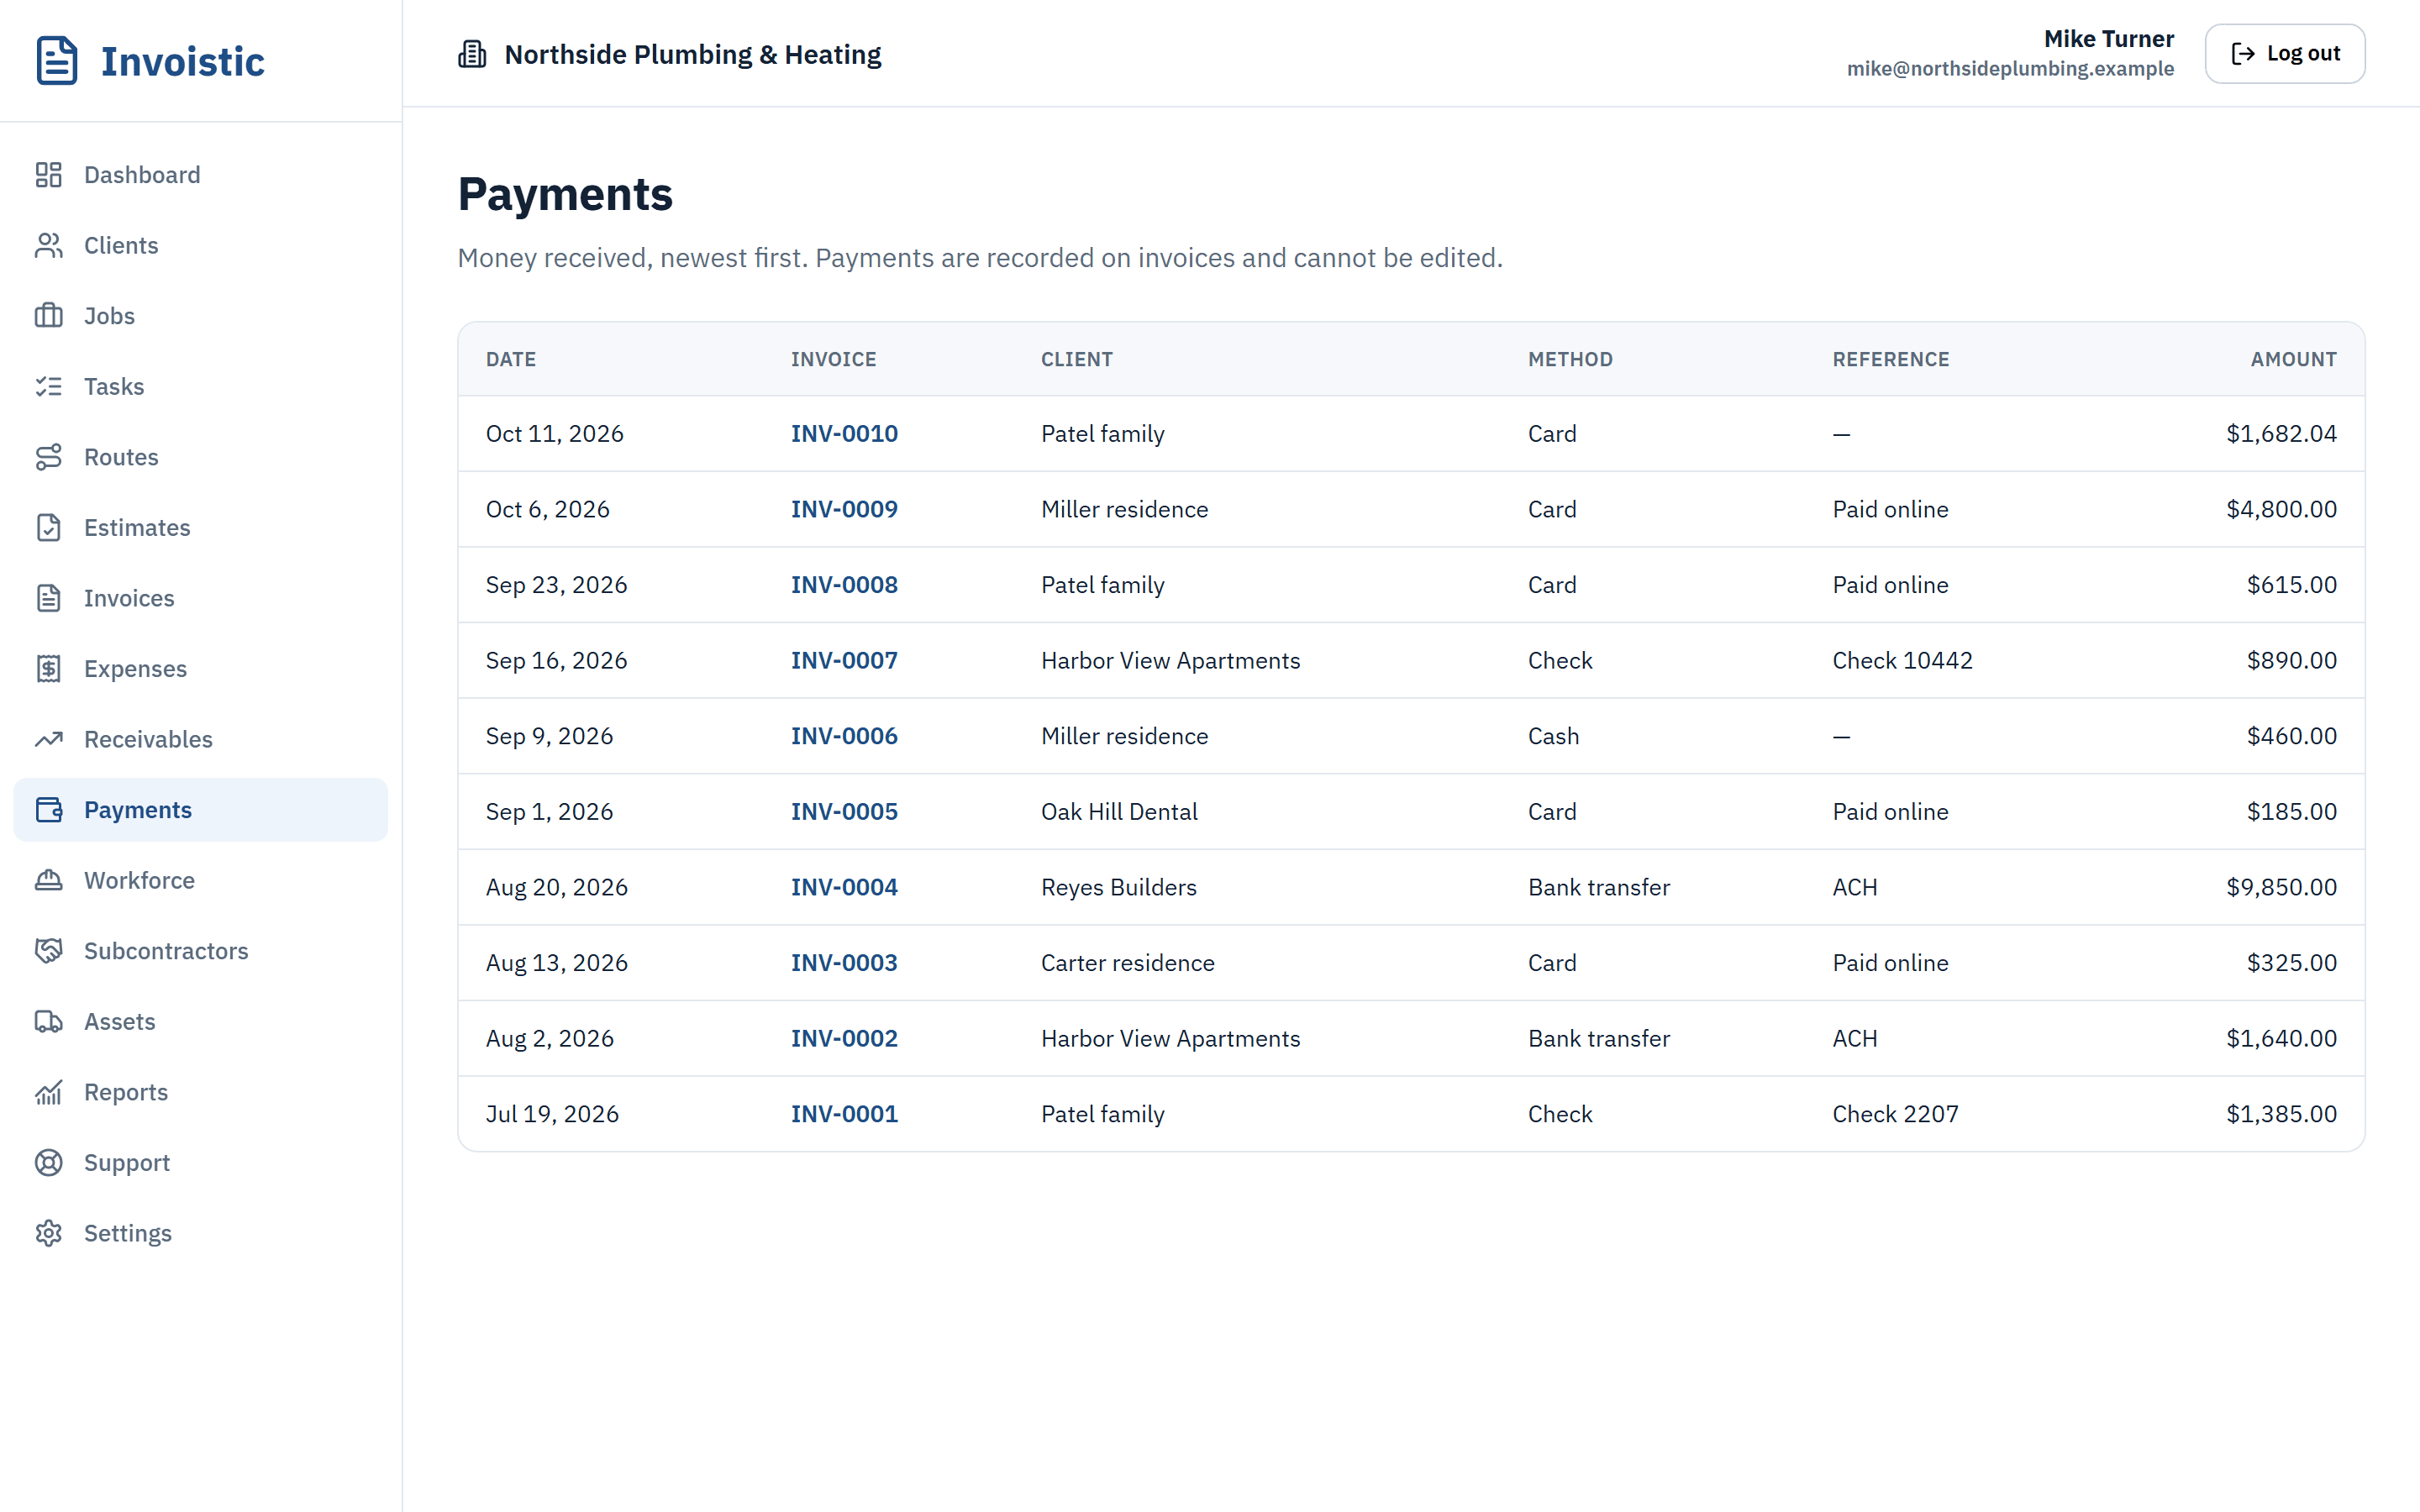Click the Jobs briefcase icon
This screenshot has width=2420, height=1512.
point(49,316)
